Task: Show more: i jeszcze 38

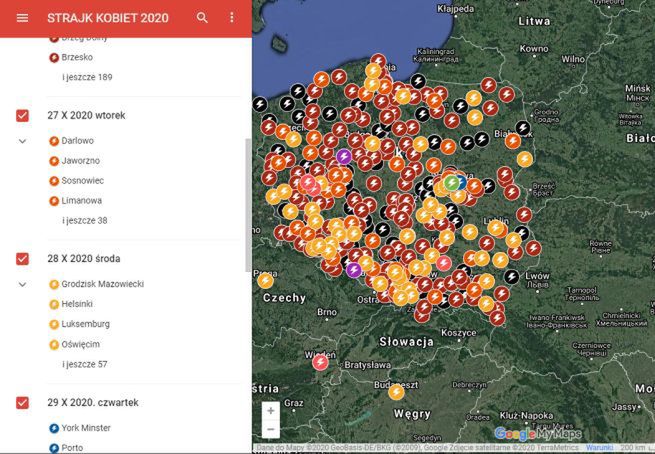Action: (85, 221)
